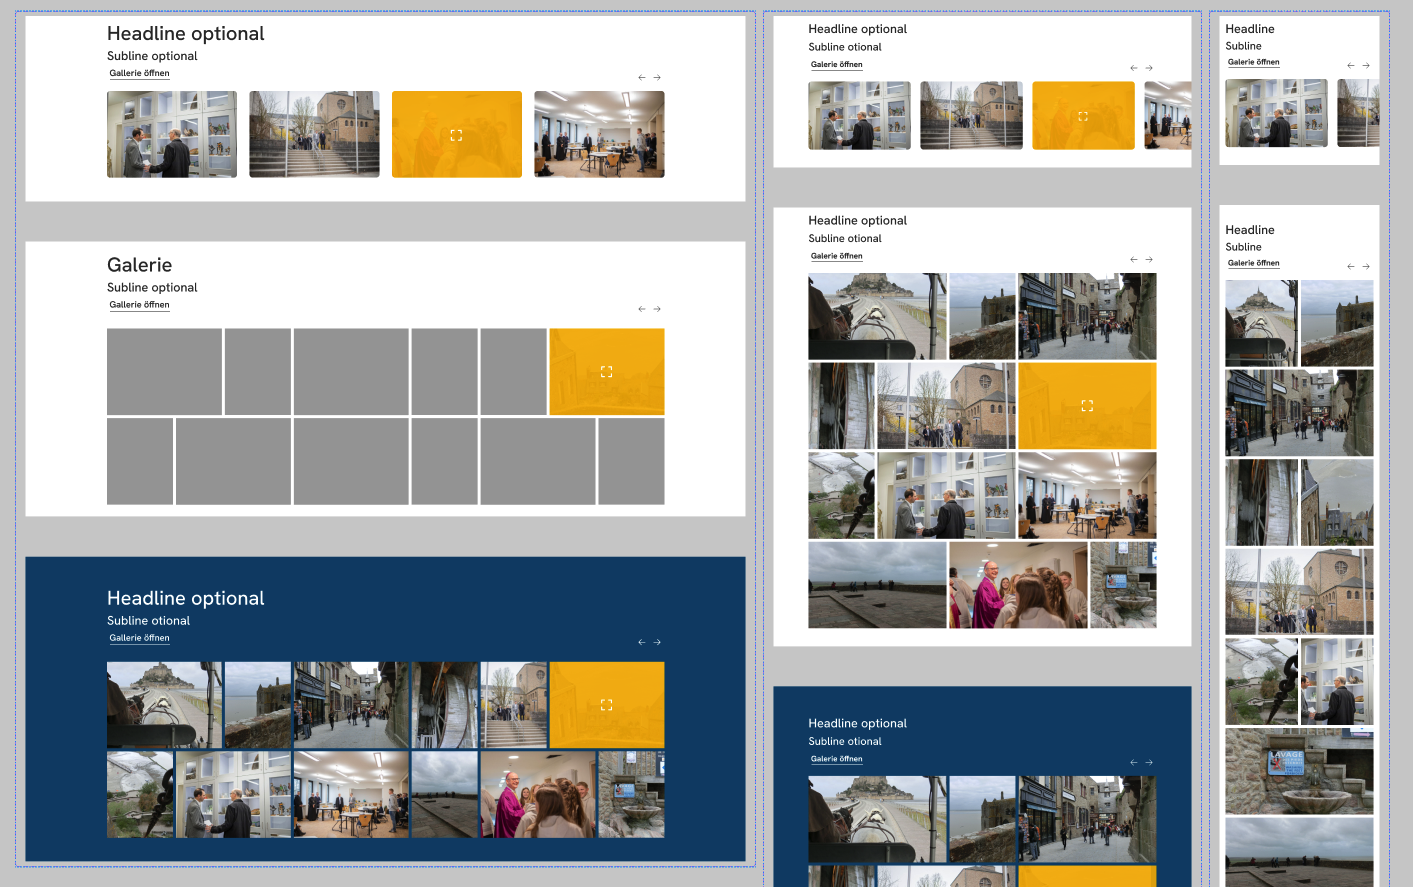
Task: Click the previous arrow in the mobile carousel header
Action: (1350, 65)
